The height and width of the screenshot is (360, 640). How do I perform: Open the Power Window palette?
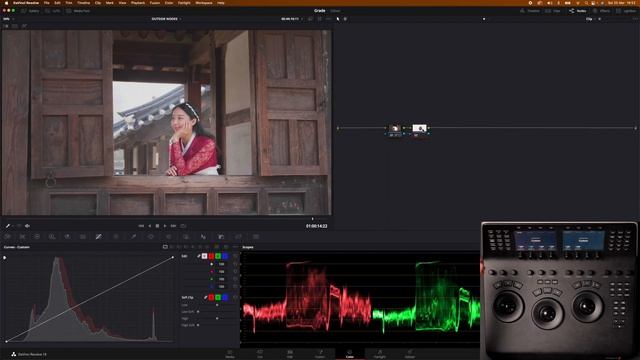click(x=151, y=236)
